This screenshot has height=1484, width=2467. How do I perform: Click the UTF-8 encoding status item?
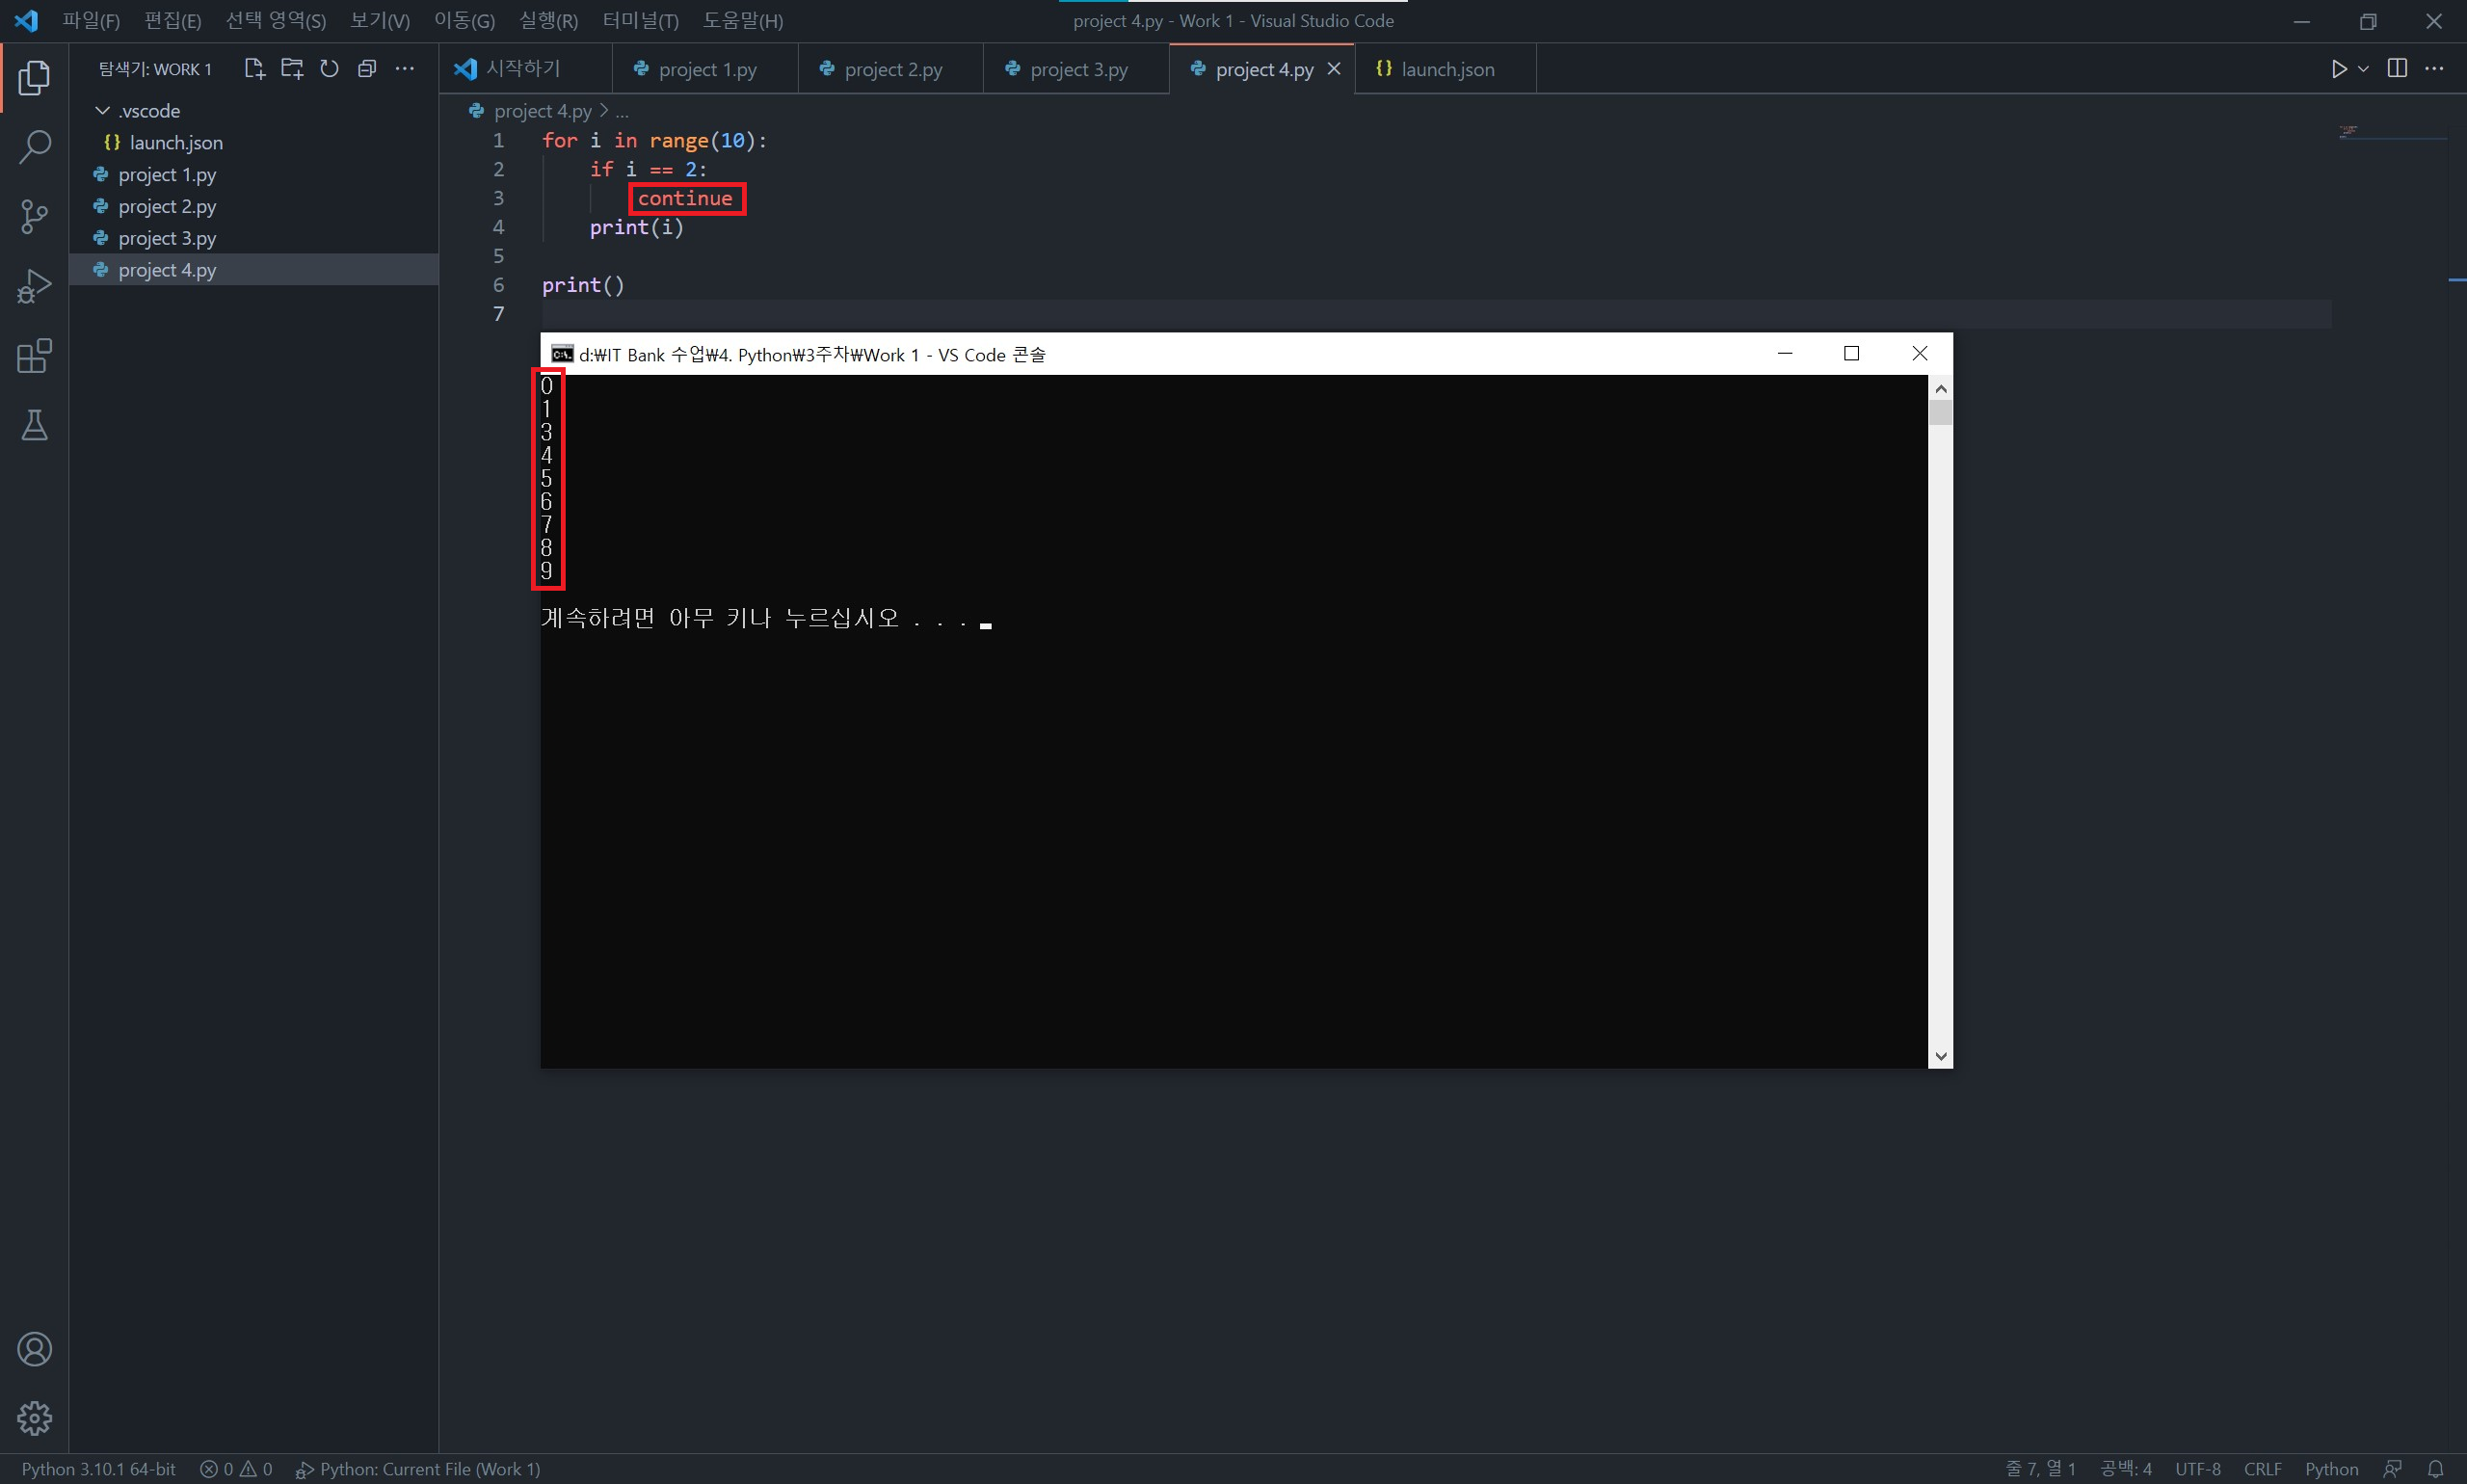coord(2197,1469)
